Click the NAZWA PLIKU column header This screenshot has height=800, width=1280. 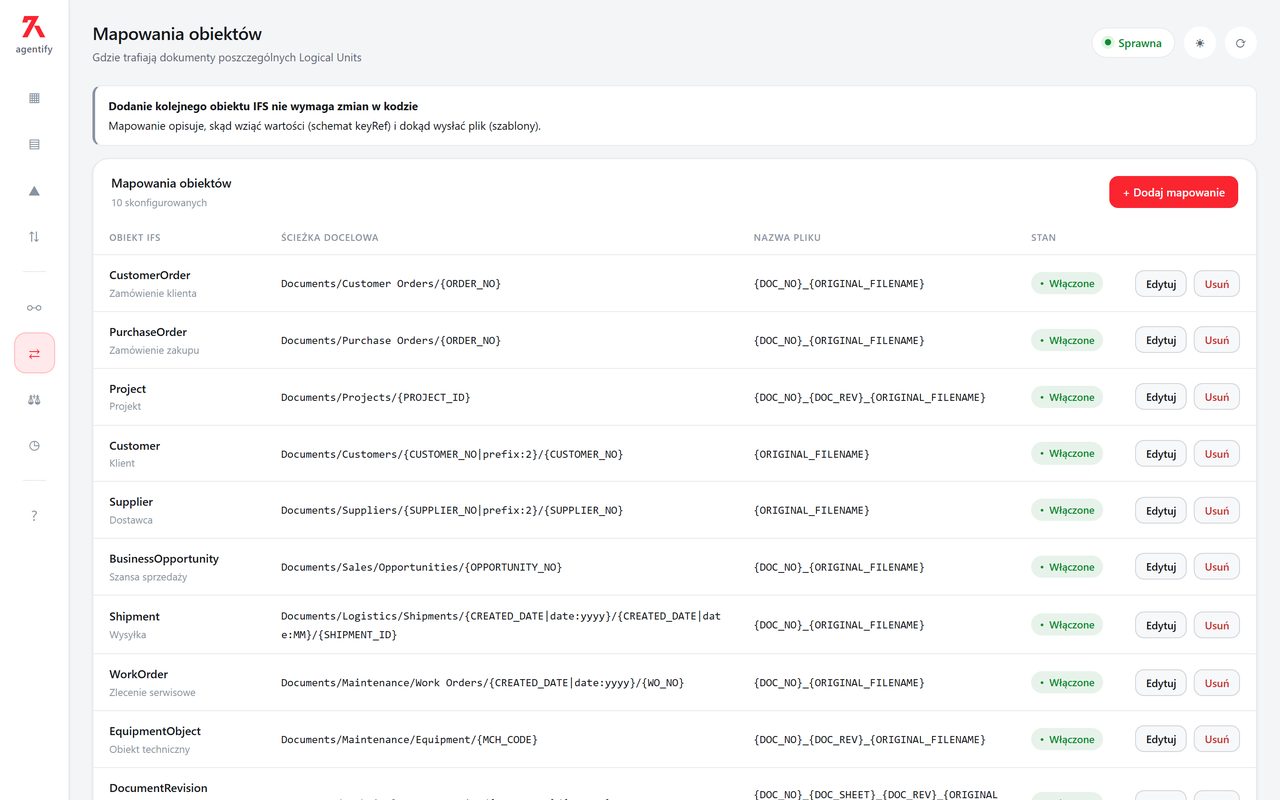(787, 238)
